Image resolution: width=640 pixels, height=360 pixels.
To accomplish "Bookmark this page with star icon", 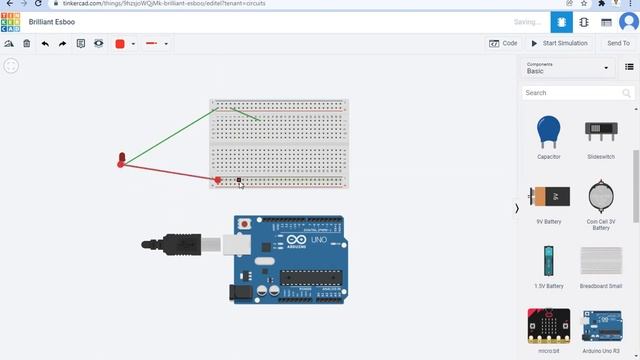I will point(584,3).
